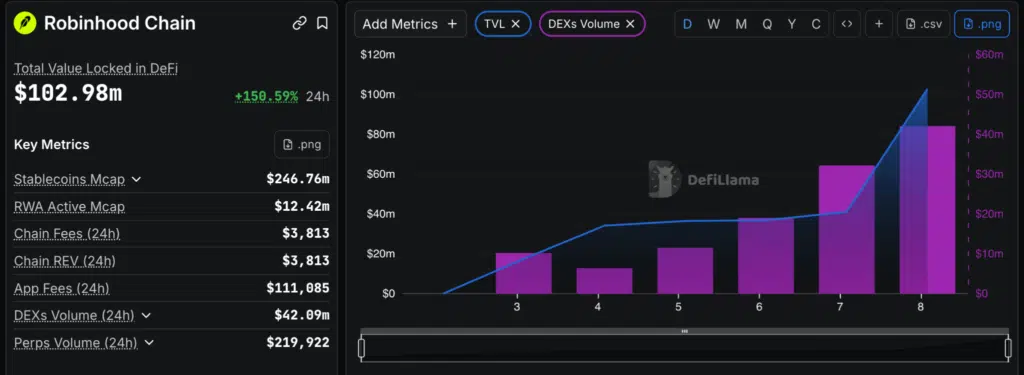The image size is (1024, 375).
Task: Click the Total Value Locked in DeFi label
Action: point(96,68)
